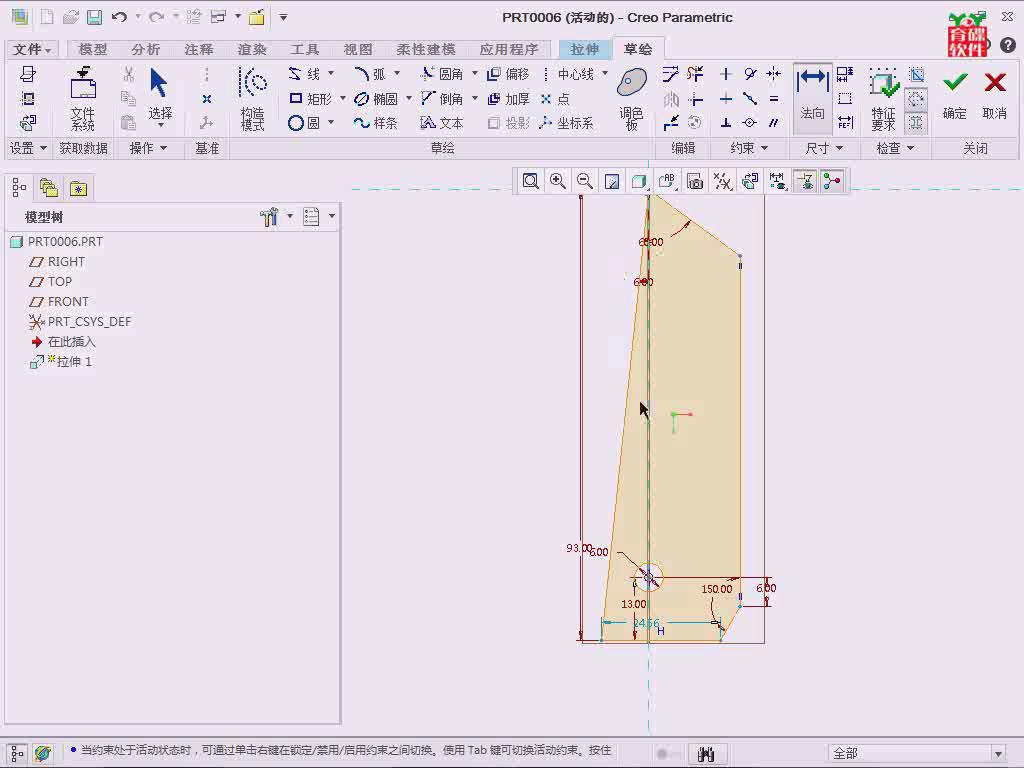Select the Circle sketch tool

click(304, 123)
